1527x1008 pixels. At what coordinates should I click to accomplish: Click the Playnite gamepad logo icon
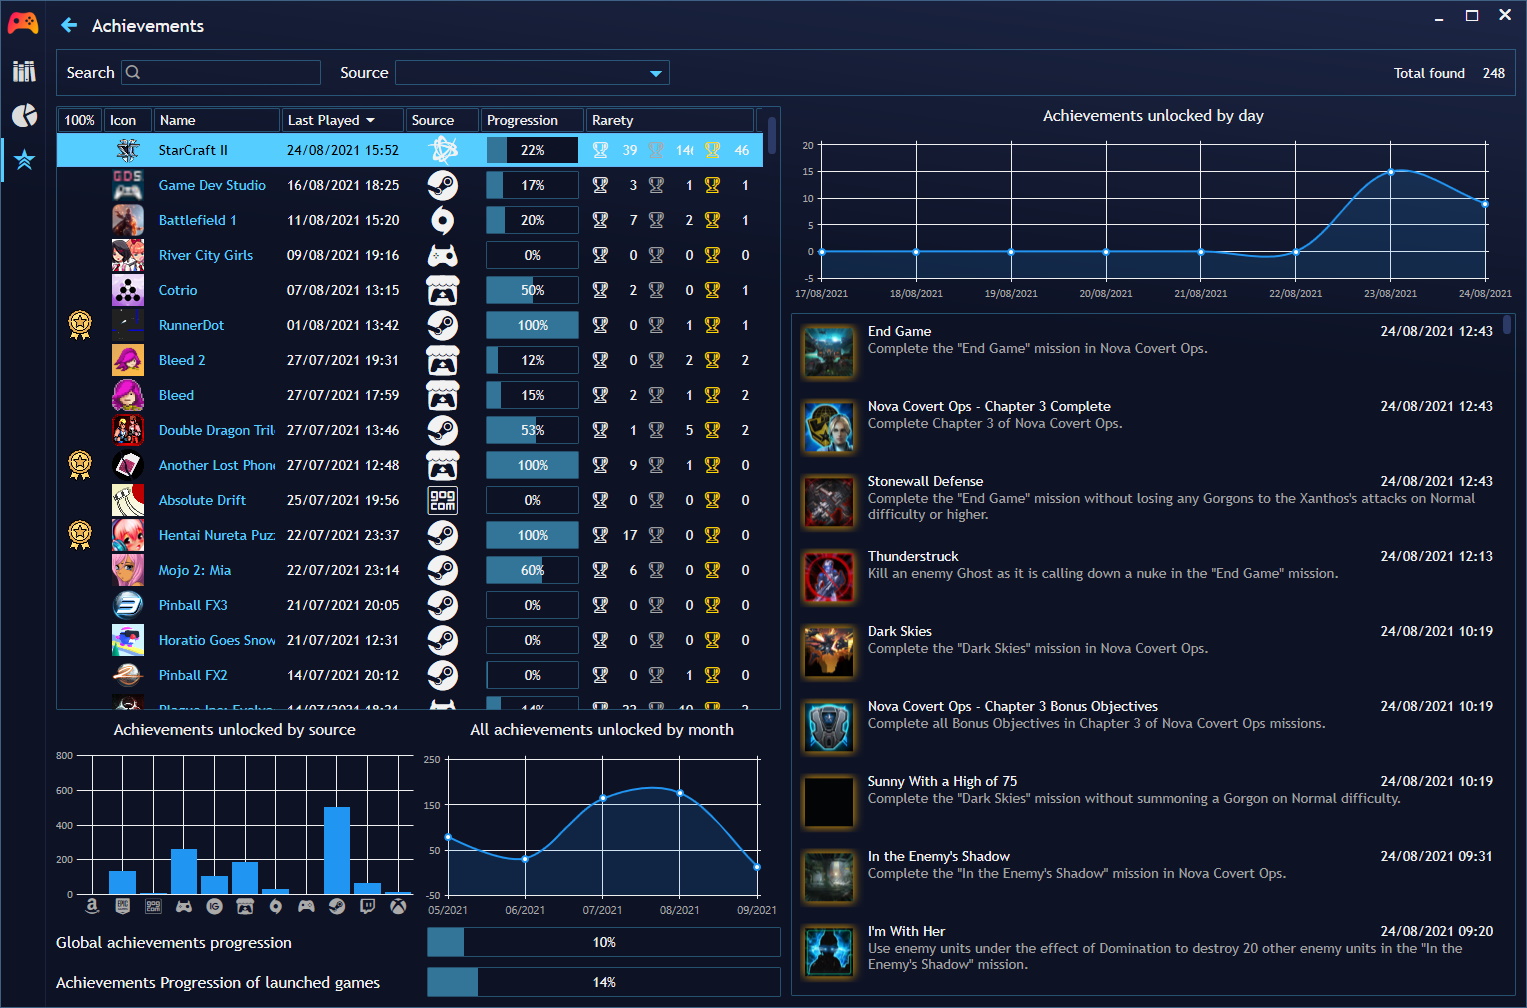click(x=23, y=23)
